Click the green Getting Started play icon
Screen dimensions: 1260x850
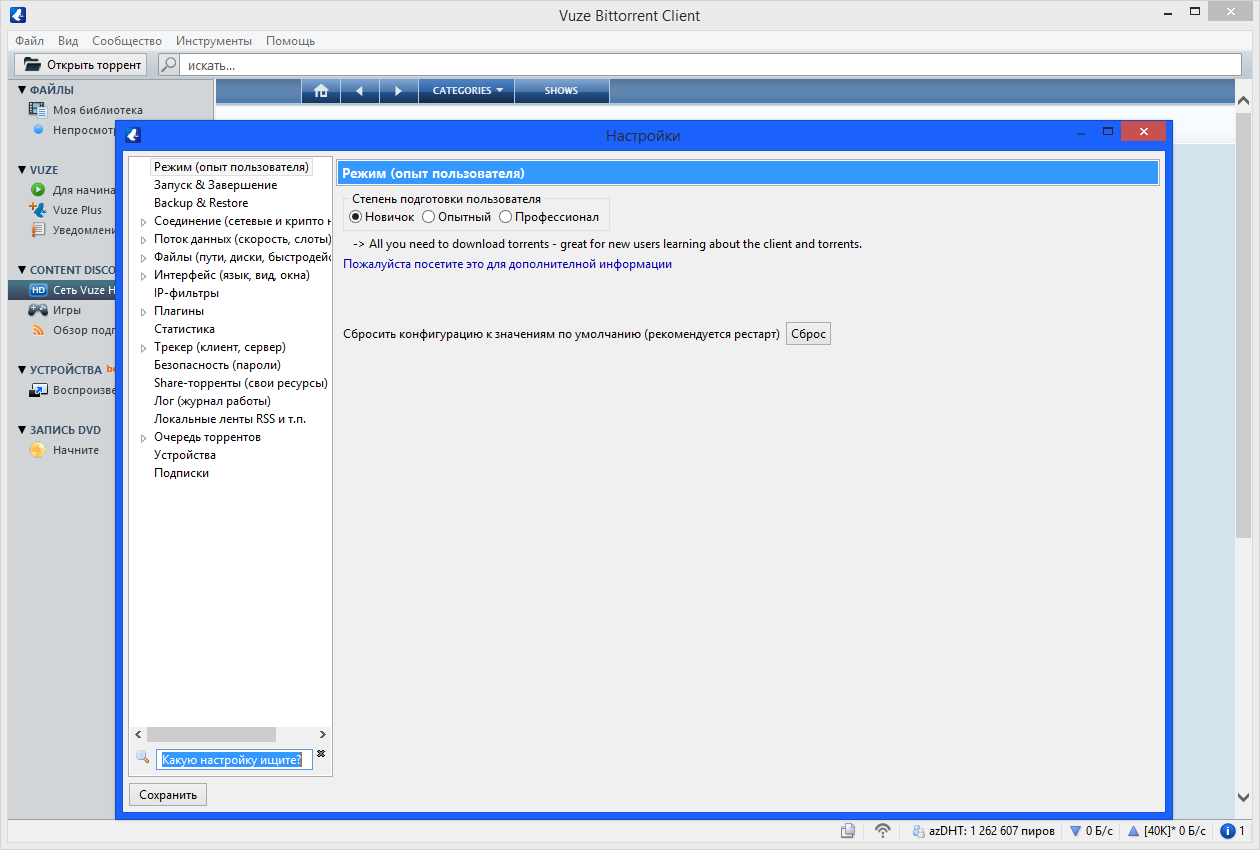click(38, 189)
